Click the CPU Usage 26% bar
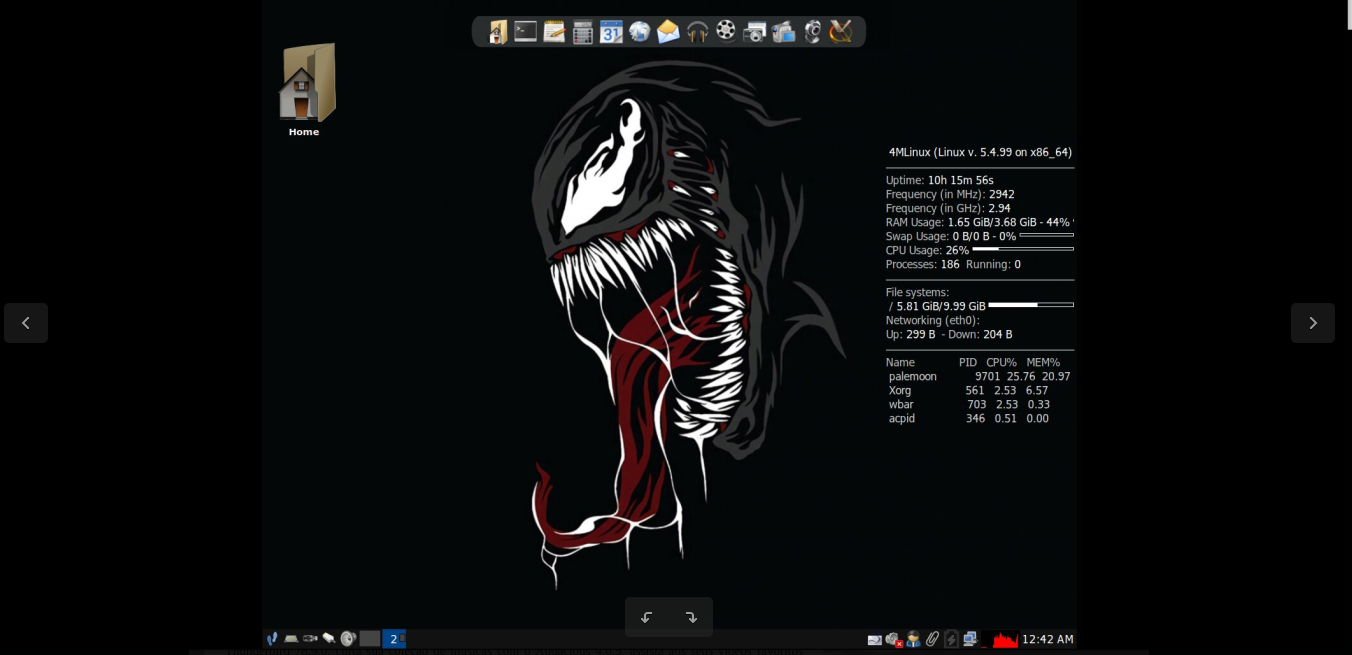 [1023, 249]
